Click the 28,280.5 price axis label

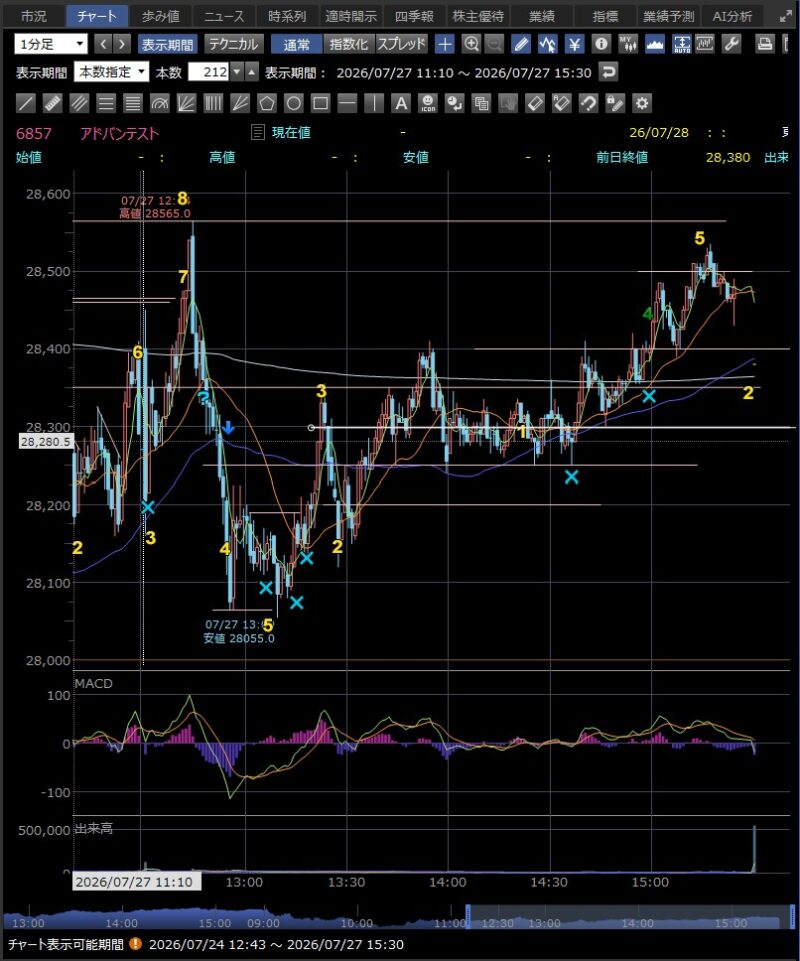(46, 441)
